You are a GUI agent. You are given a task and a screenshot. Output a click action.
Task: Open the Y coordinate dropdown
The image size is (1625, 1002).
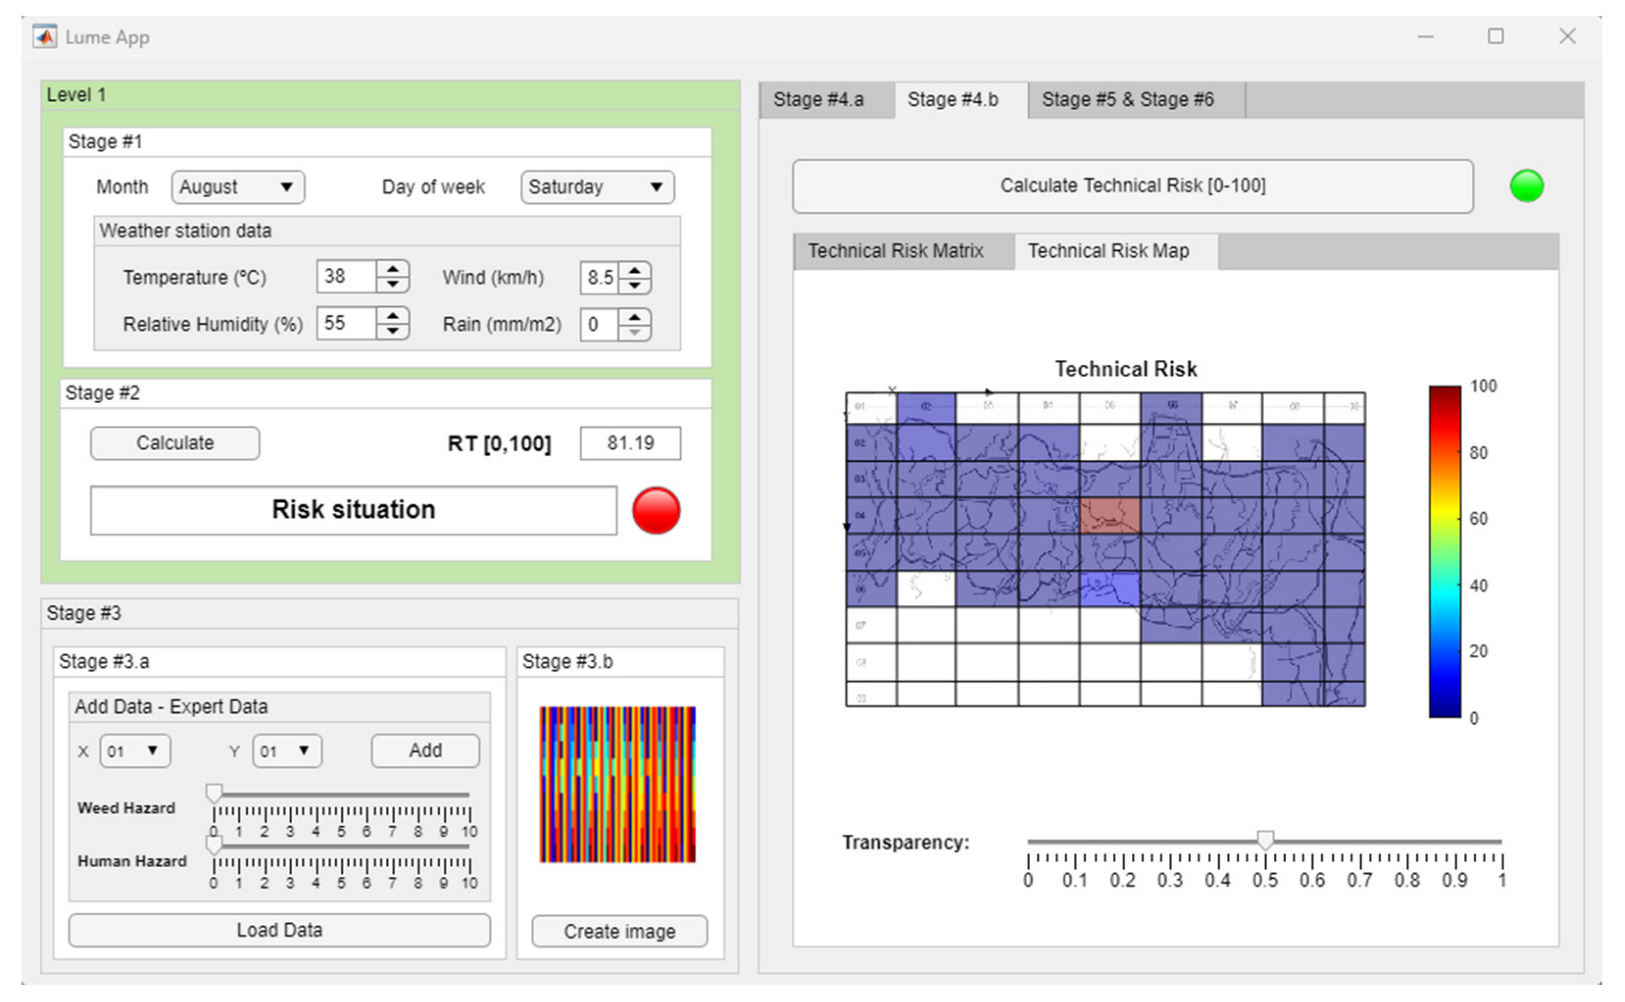287,751
